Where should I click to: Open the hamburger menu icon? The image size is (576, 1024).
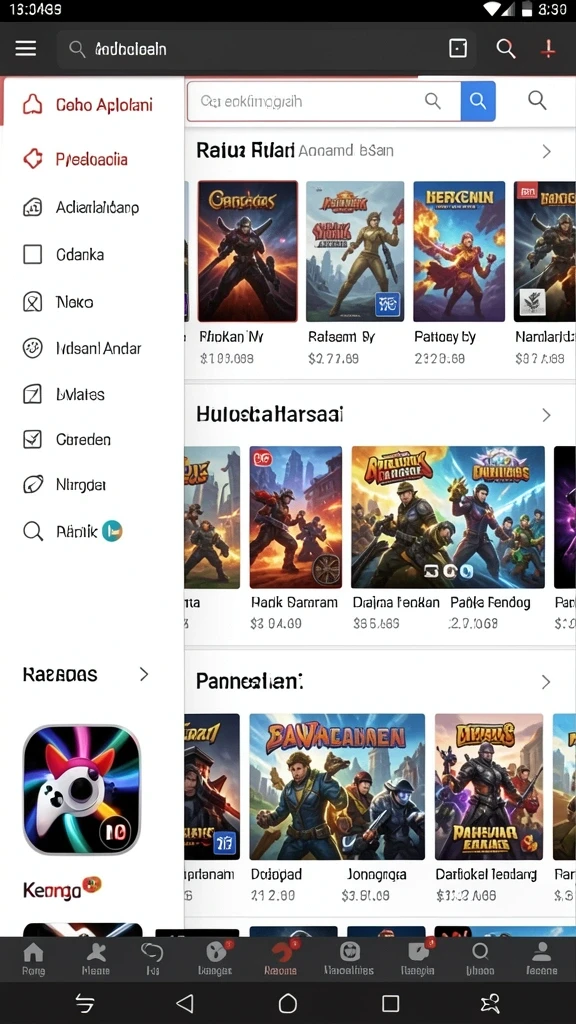[x=25, y=48]
